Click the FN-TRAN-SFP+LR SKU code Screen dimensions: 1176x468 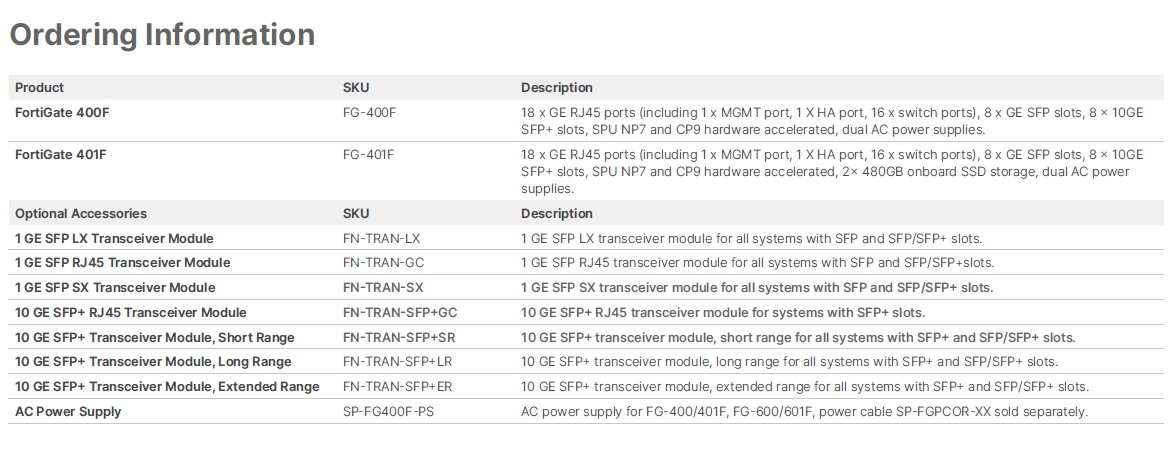point(398,362)
